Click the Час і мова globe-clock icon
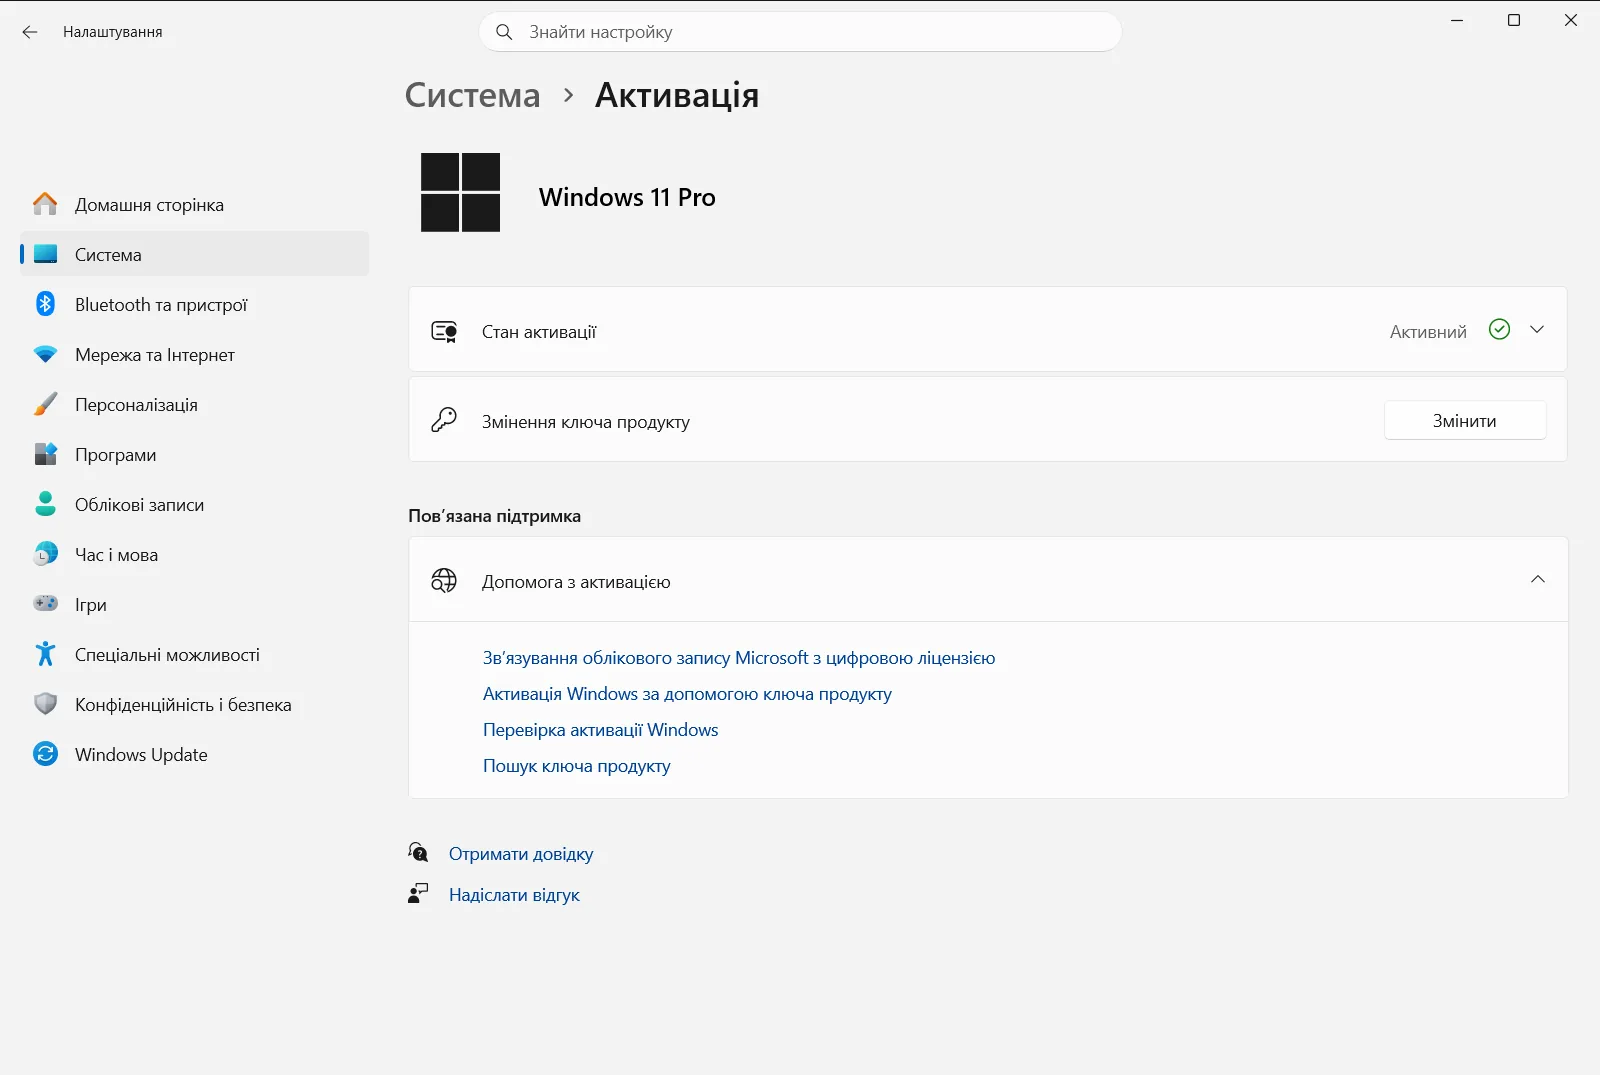Viewport: 1600px width, 1075px height. (45, 554)
